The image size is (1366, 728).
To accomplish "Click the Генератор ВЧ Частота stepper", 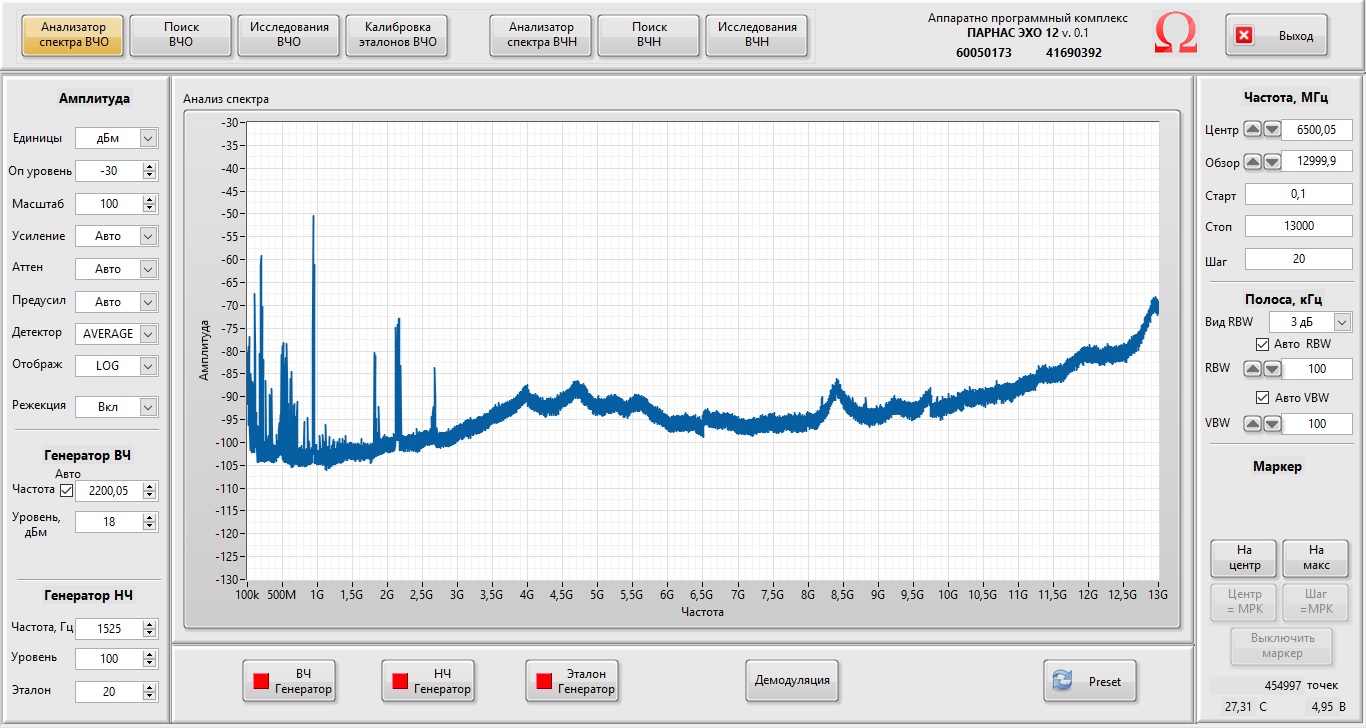I will (150, 491).
